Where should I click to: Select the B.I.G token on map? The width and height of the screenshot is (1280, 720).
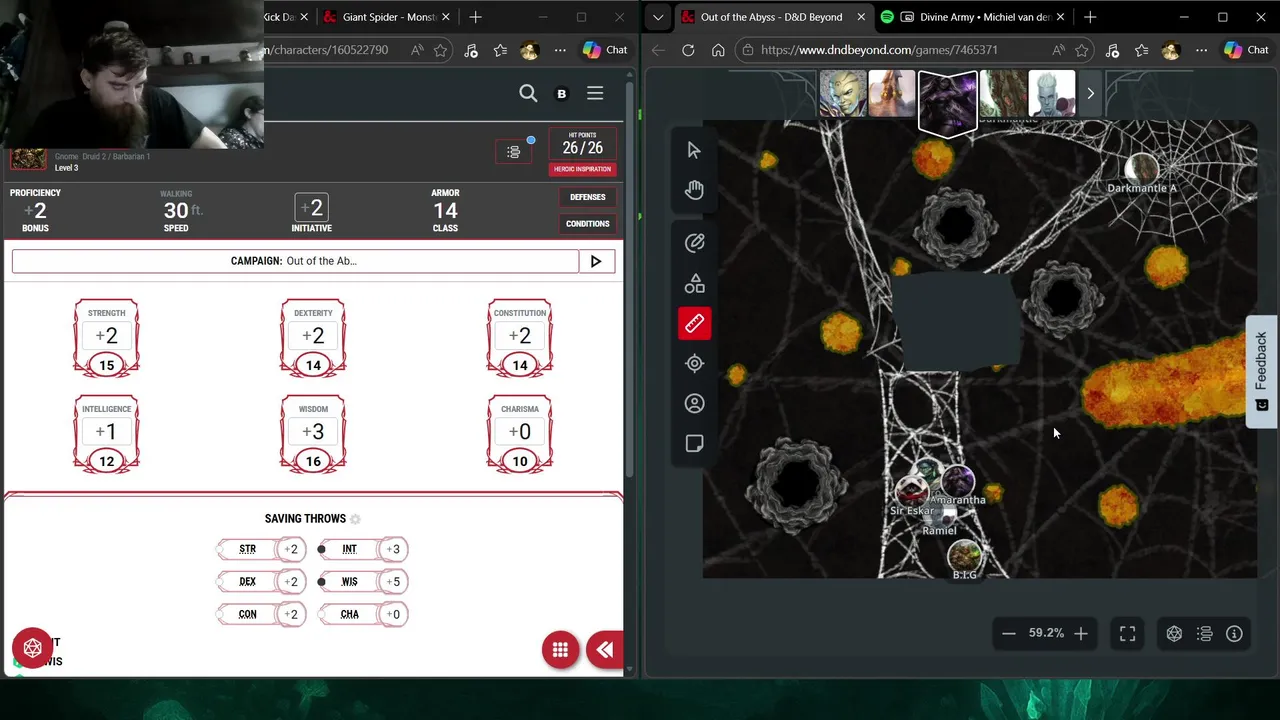tap(965, 555)
